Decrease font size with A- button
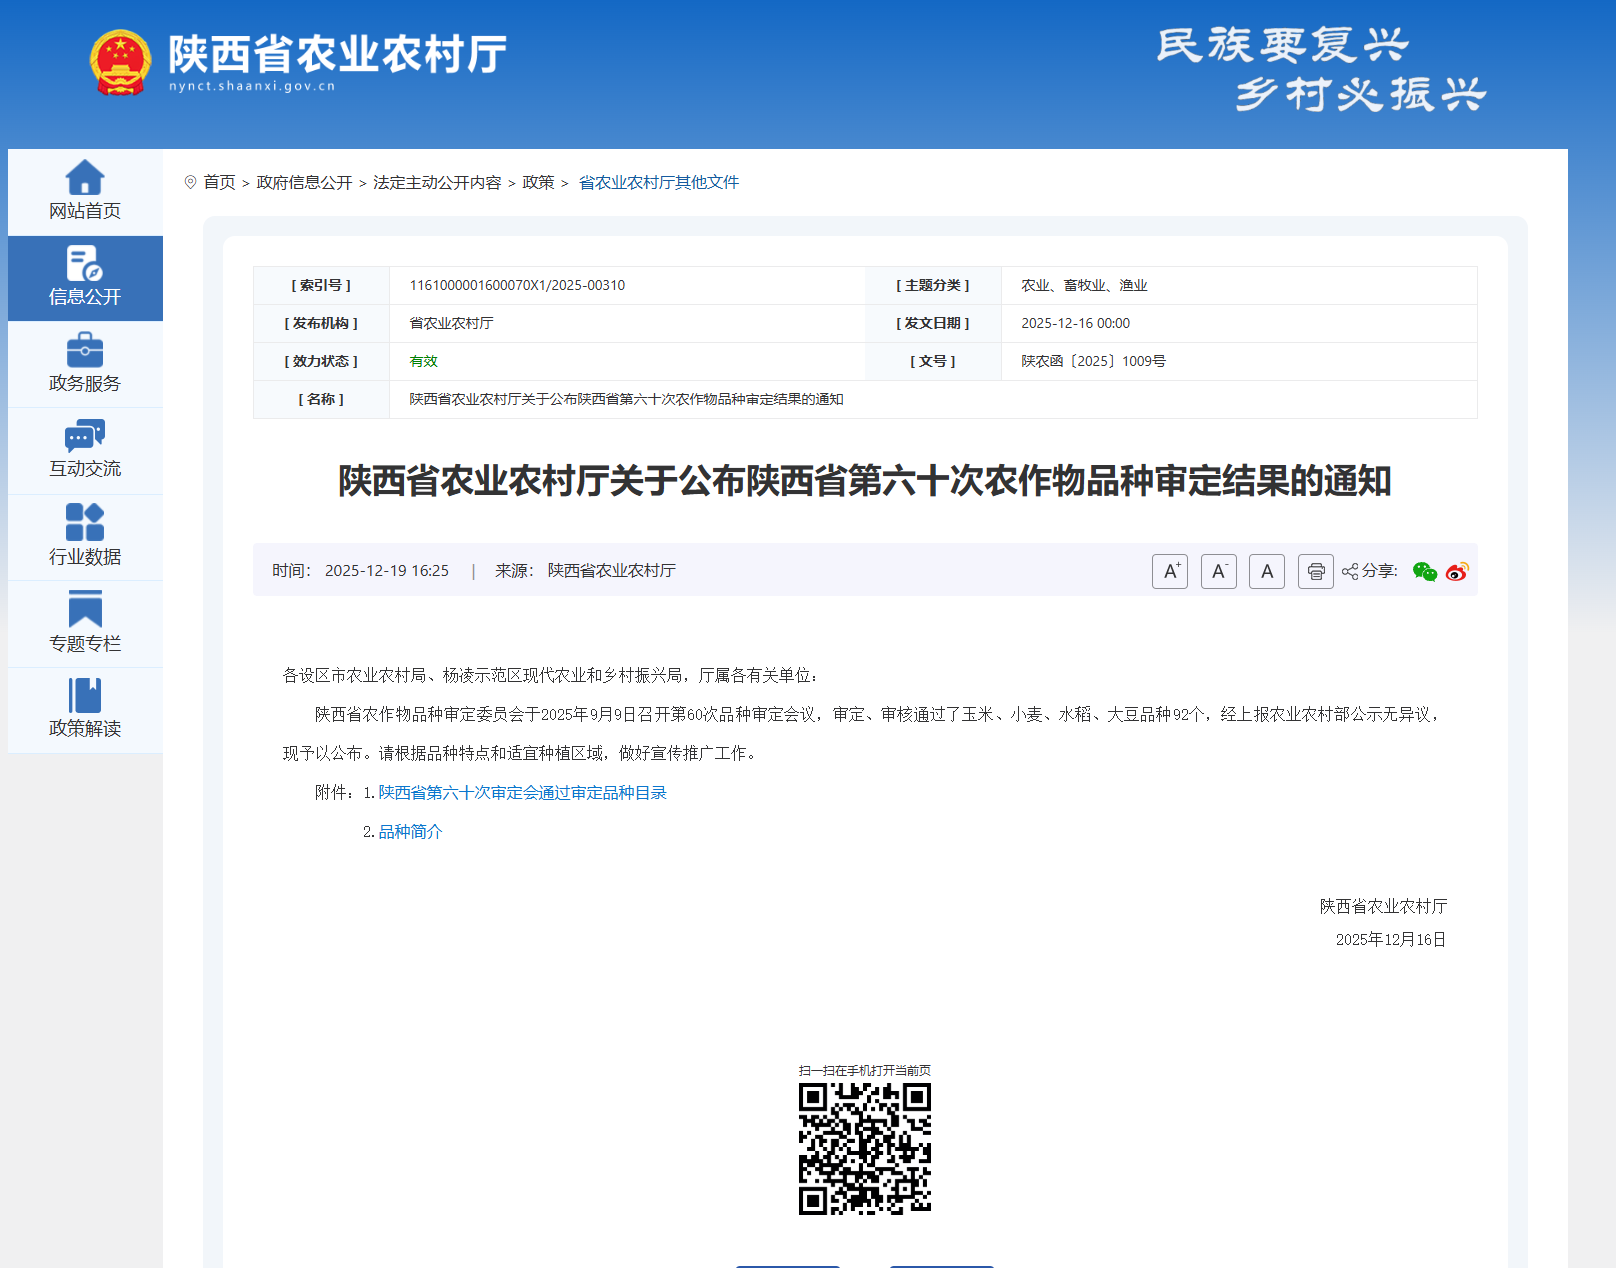The height and width of the screenshot is (1268, 1616). tap(1218, 572)
